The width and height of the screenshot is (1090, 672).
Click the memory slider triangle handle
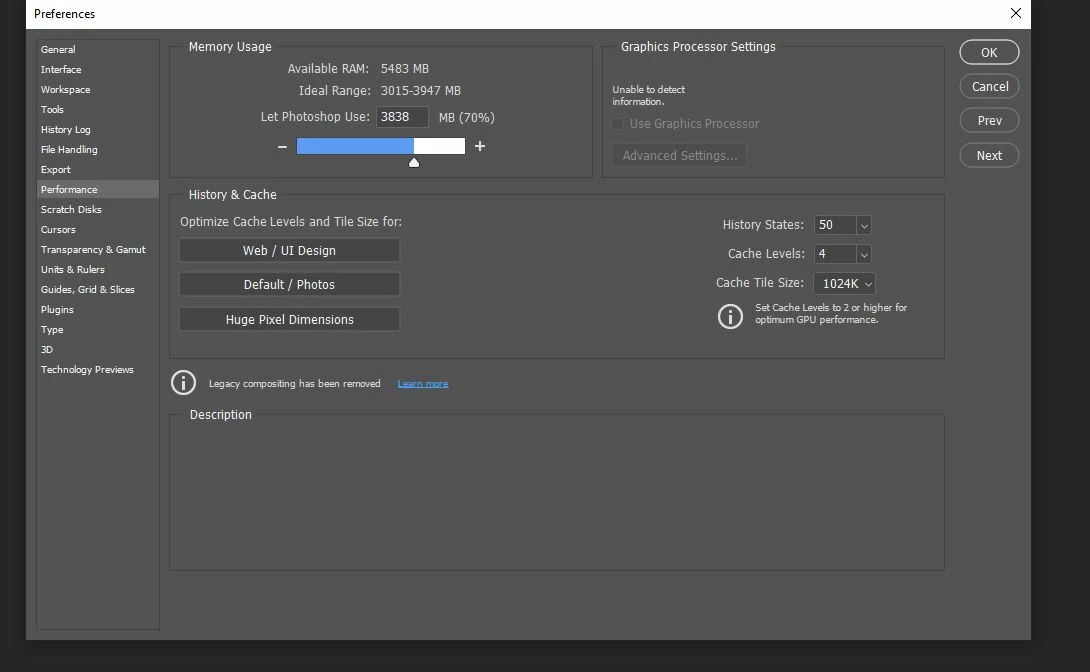coord(414,163)
